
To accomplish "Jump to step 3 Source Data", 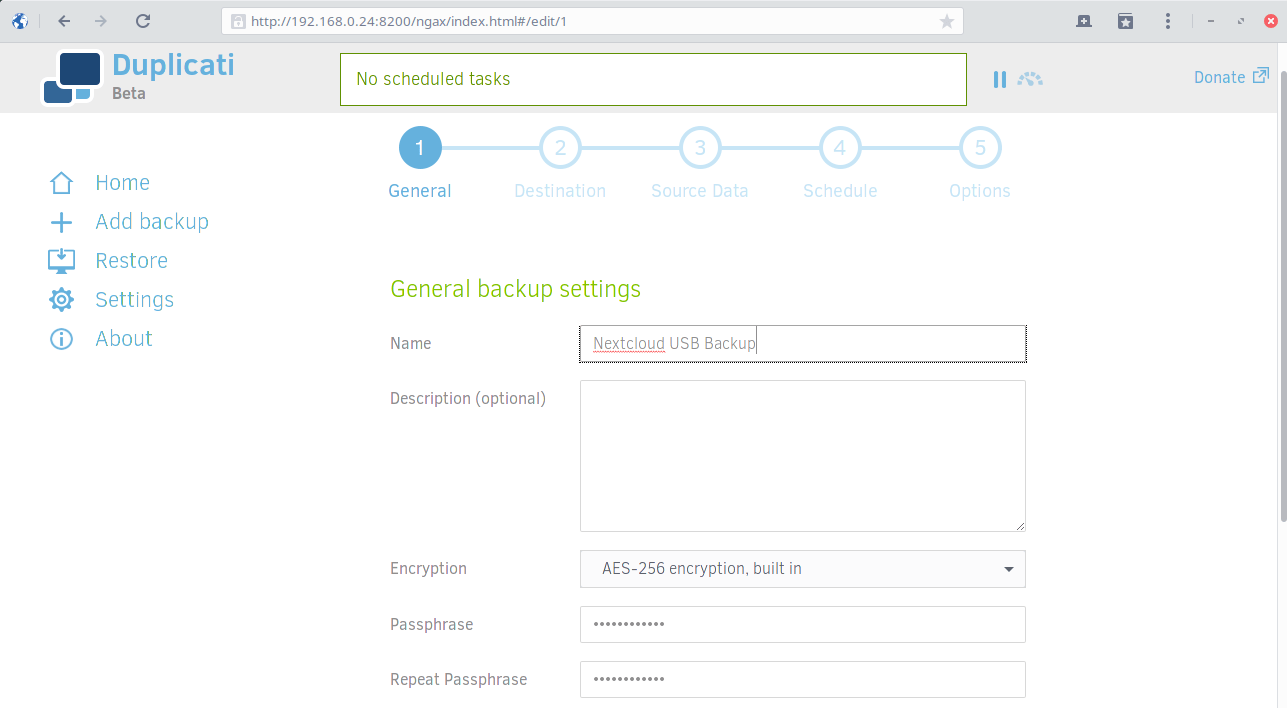I will (700, 149).
